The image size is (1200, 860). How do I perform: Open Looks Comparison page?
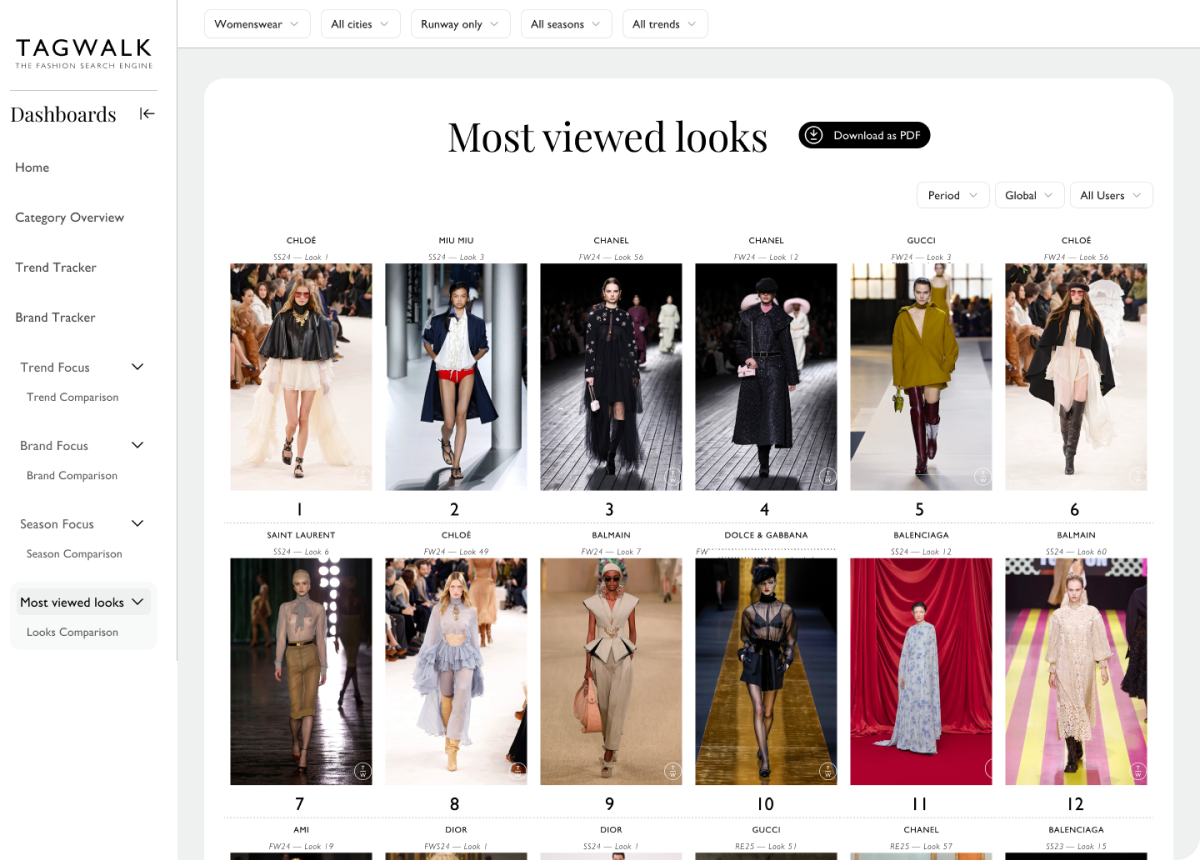(73, 632)
